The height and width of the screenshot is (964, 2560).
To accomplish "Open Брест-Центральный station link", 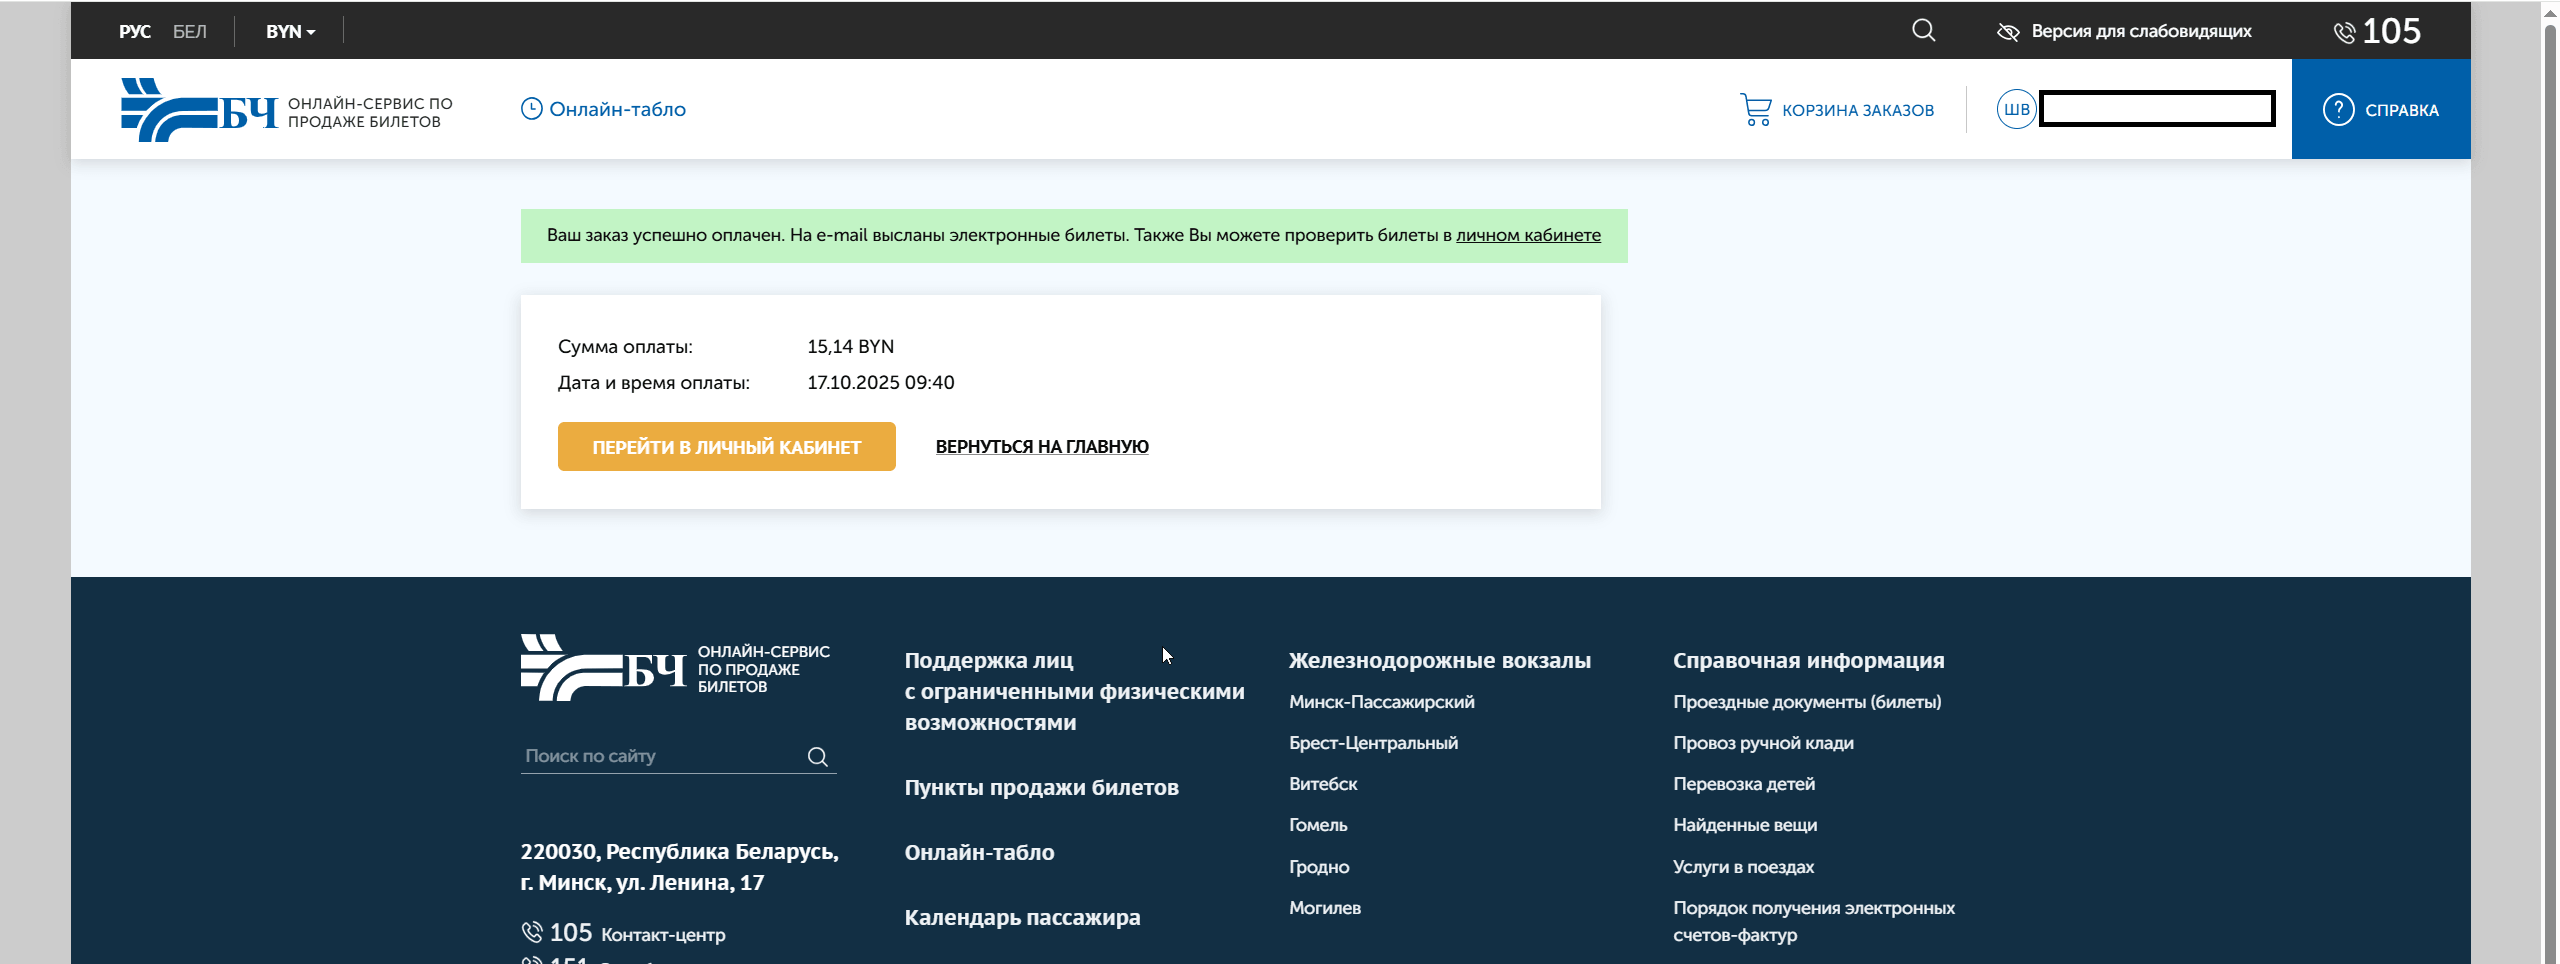I will (x=1373, y=743).
